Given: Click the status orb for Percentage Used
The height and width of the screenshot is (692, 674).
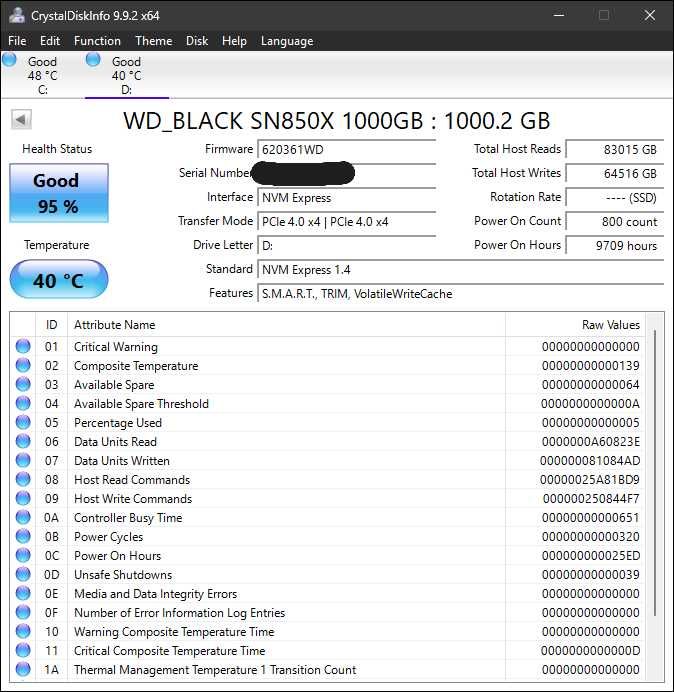Looking at the screenshot, I should pyautogui.click(x=23, y=422).
